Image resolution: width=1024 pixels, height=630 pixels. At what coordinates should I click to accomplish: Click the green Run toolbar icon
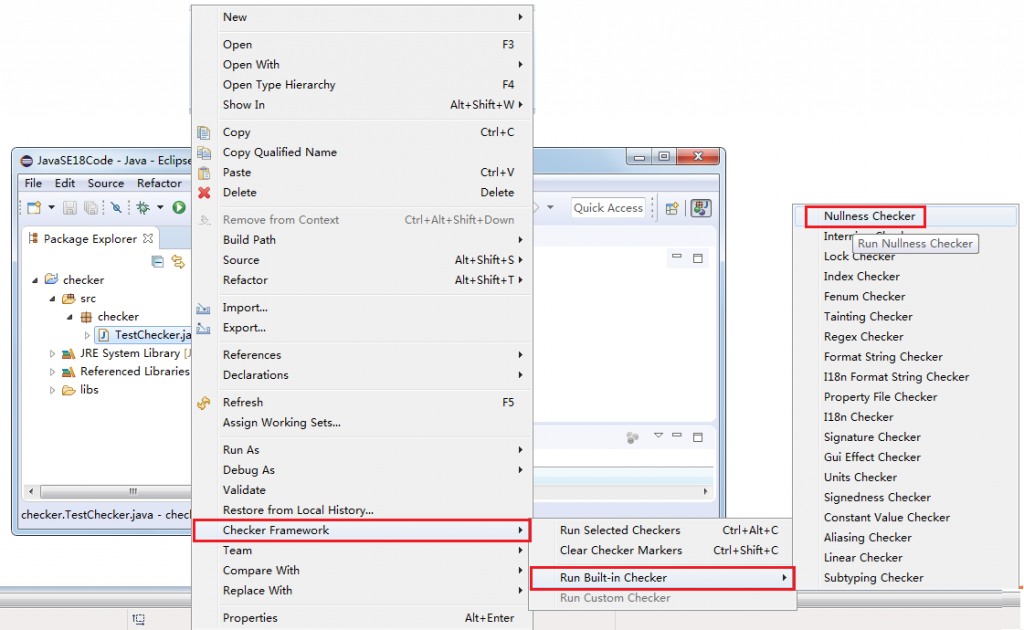(178, 208)
